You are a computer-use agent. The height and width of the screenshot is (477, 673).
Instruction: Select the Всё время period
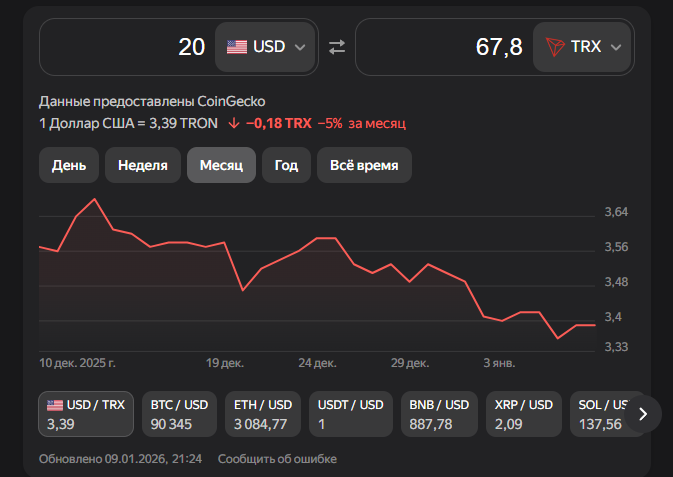(364, 165)
